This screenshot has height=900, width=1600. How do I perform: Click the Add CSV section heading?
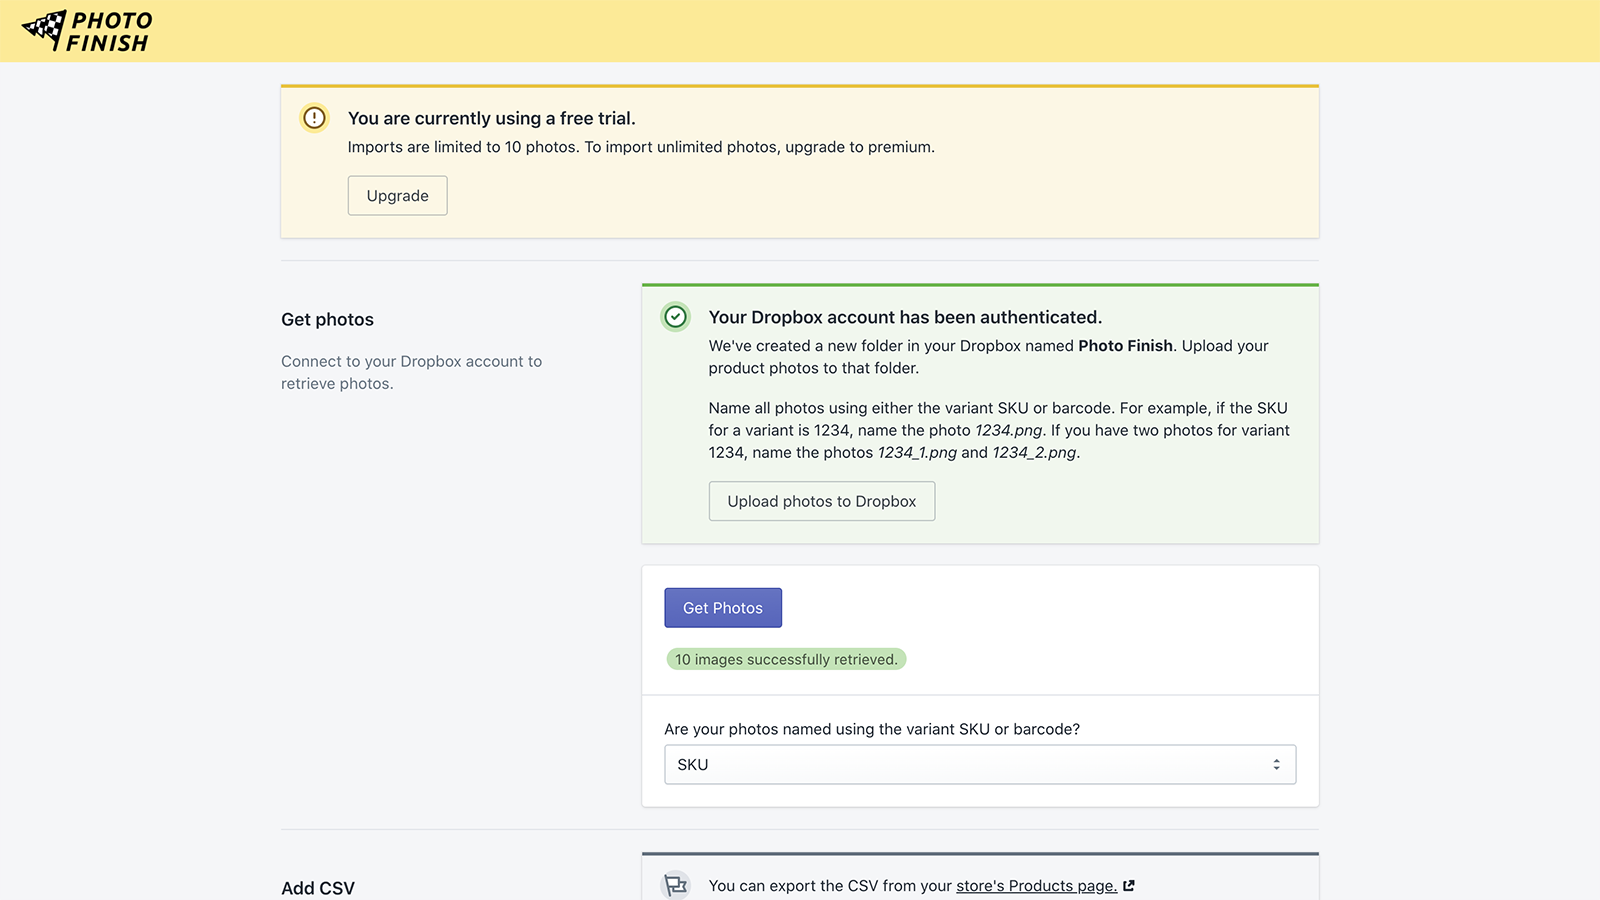click(x=318, y=888)
